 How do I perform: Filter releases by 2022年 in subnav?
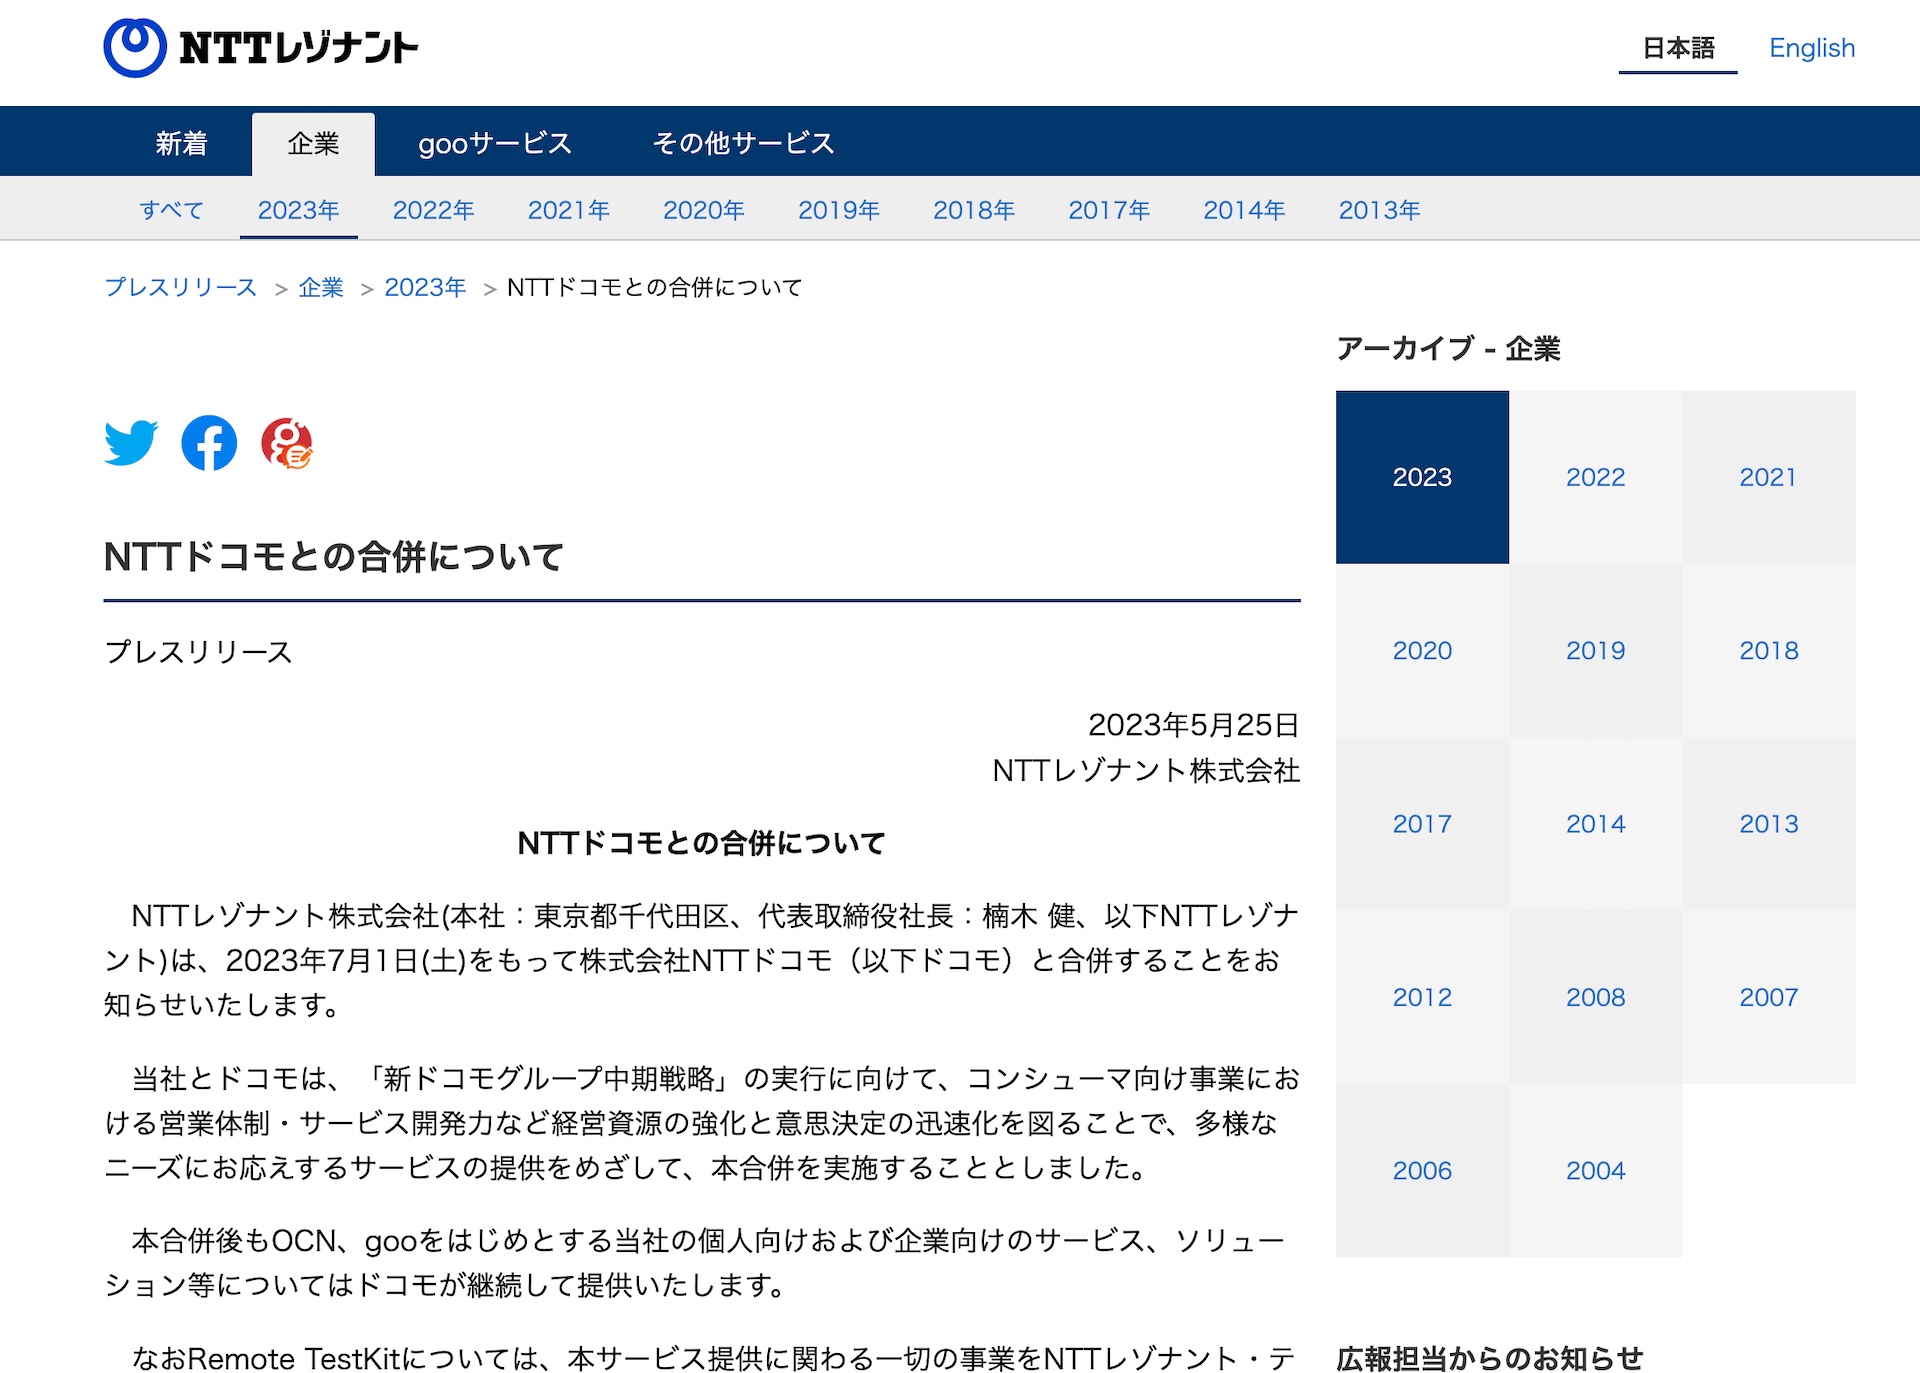tap(433, 210)
